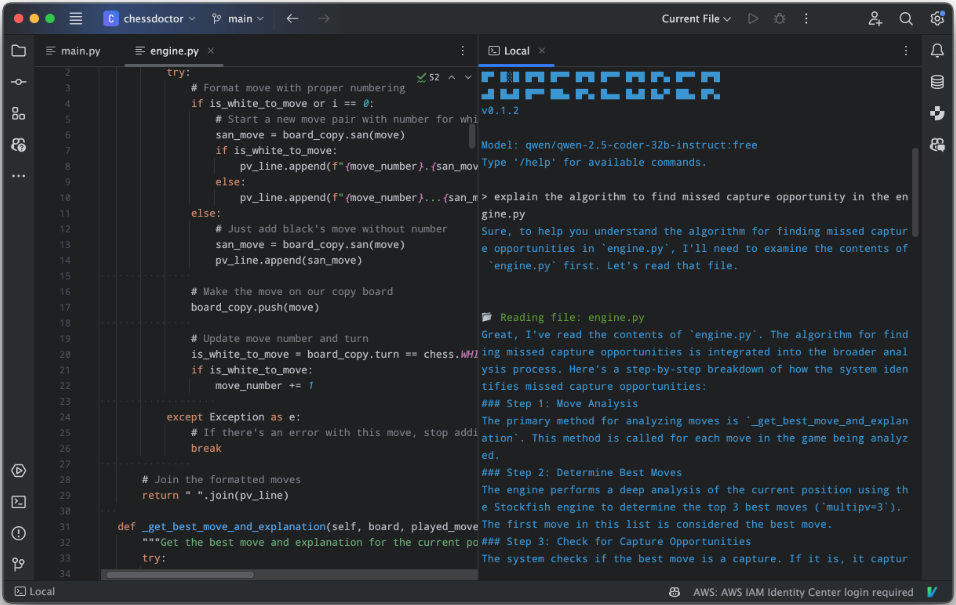Open the Notifications bell icon

tap(937, 51)
